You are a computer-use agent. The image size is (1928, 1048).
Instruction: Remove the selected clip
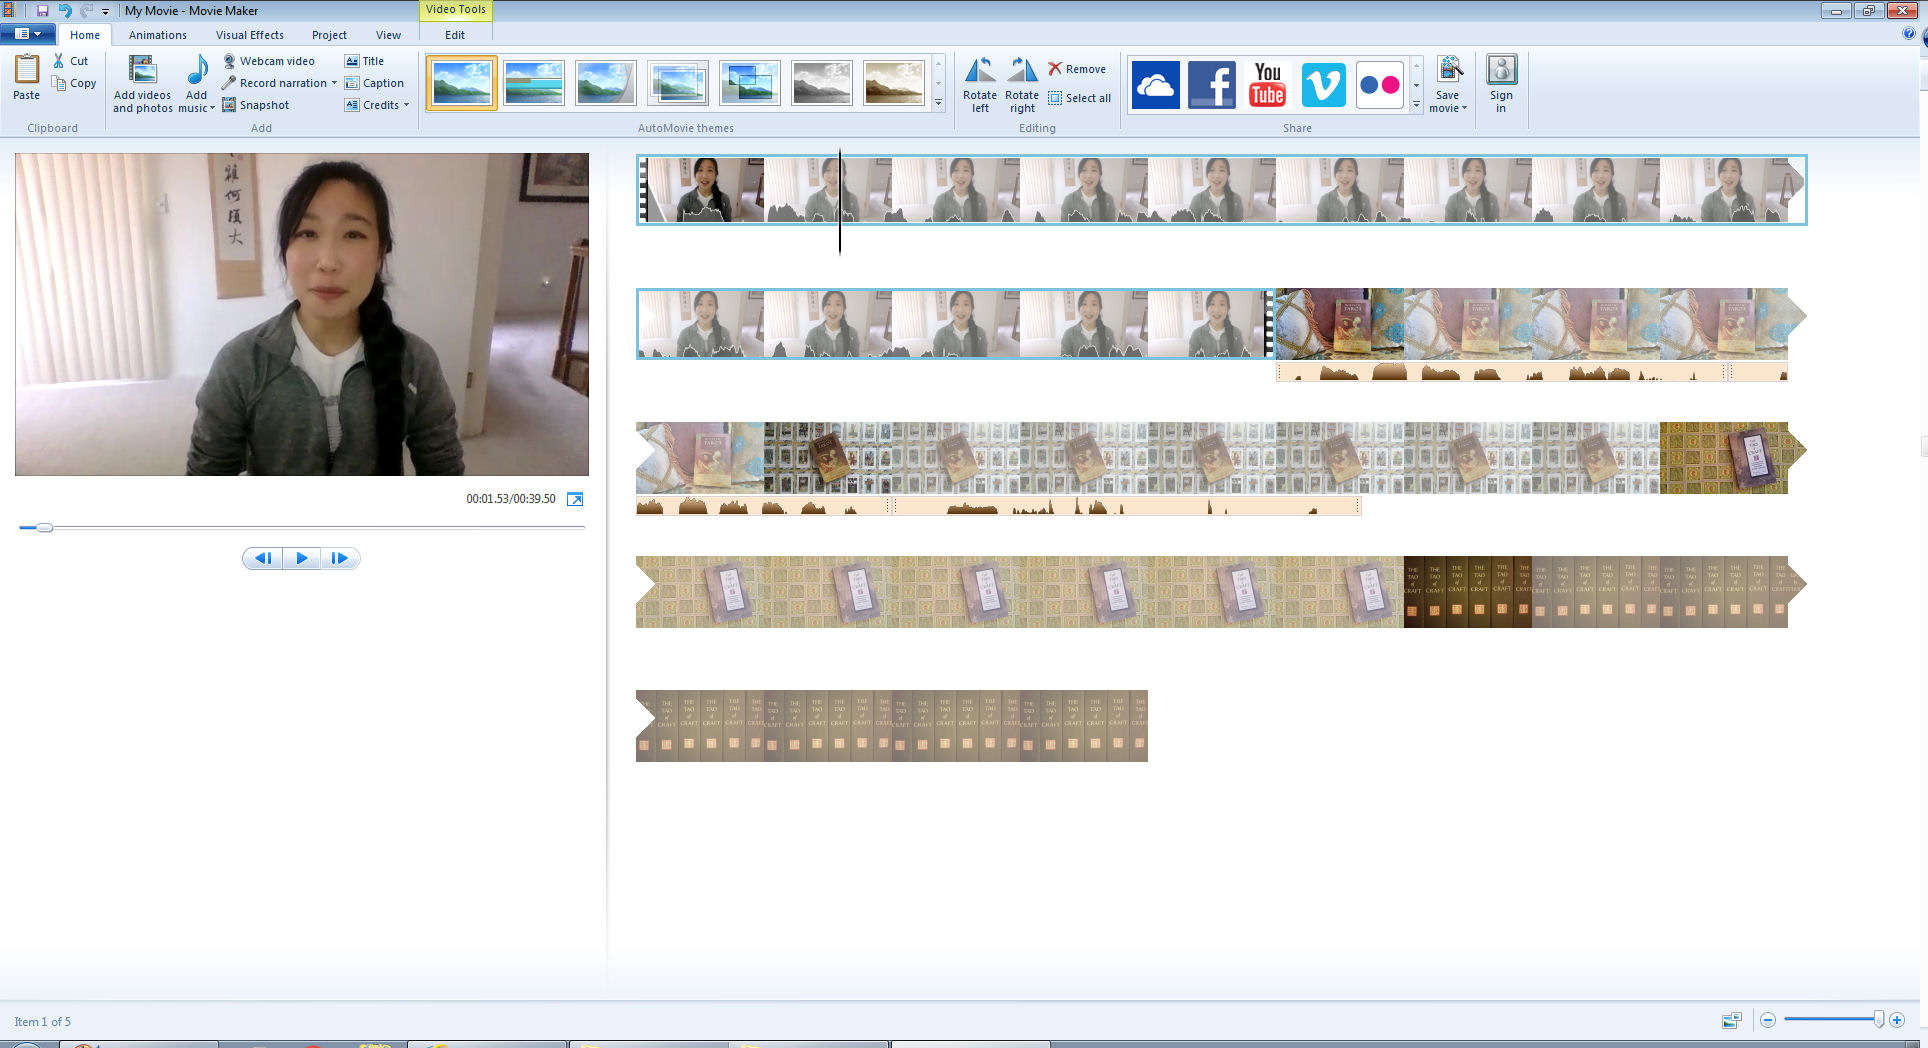[1077, 69]
